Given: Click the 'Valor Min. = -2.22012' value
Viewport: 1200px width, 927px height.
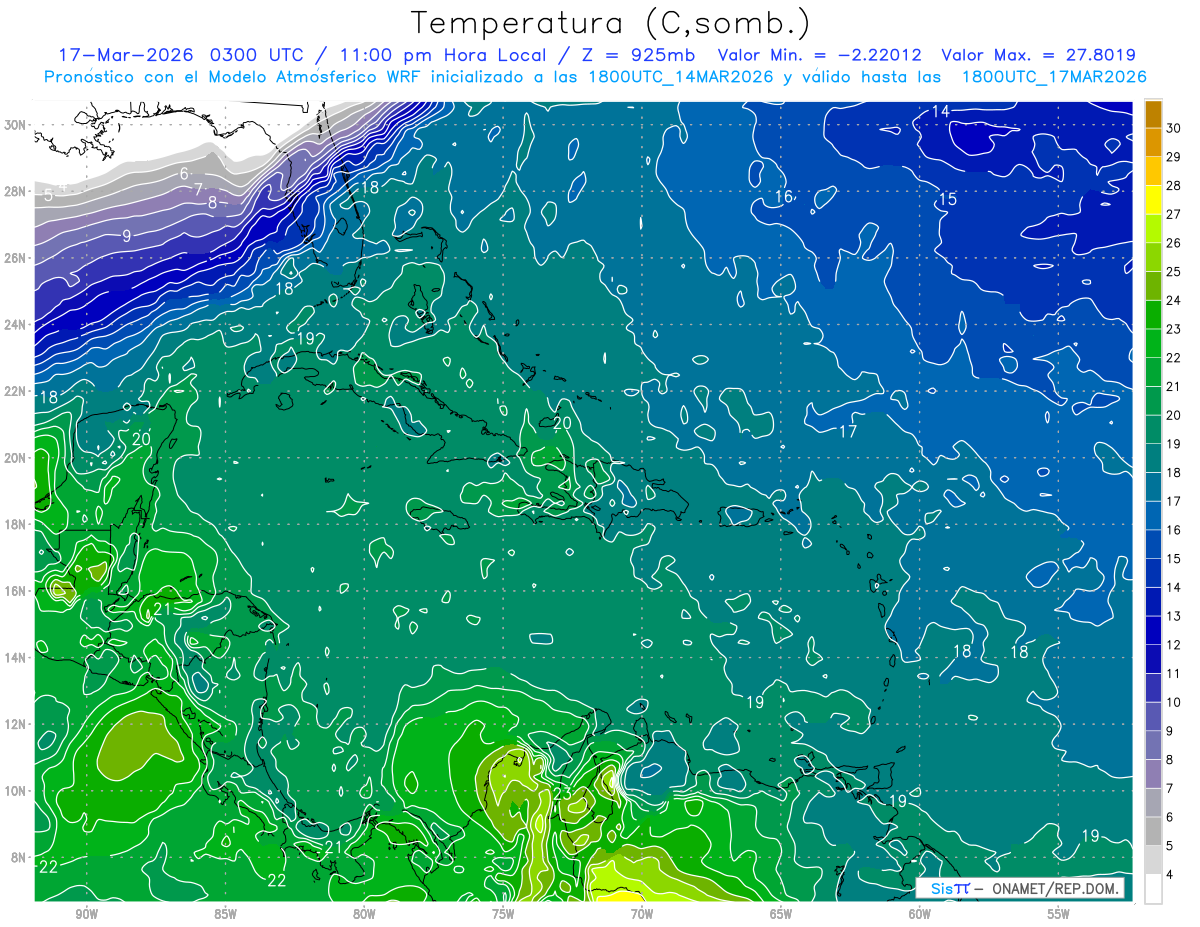Looking at the screenshot, I should (820, 54).
